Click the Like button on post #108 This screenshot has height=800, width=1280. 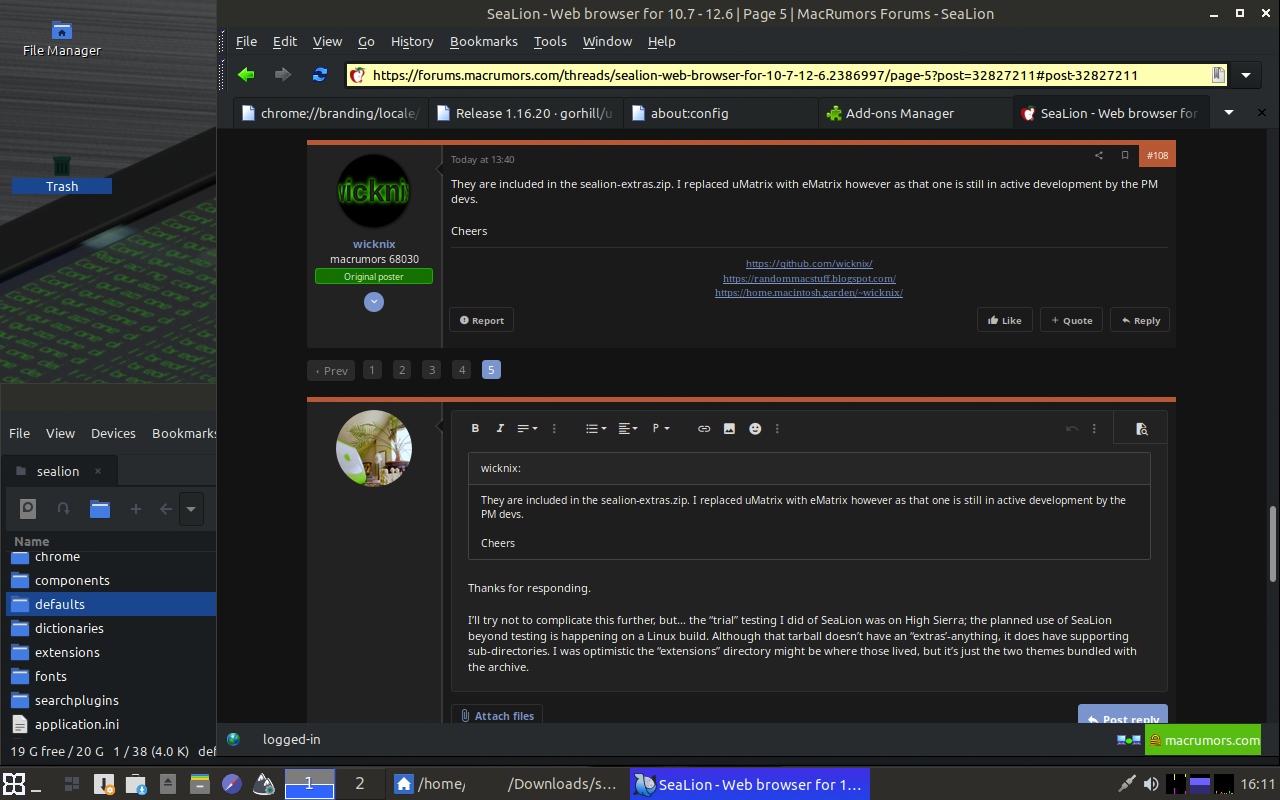coord(1004,320)
